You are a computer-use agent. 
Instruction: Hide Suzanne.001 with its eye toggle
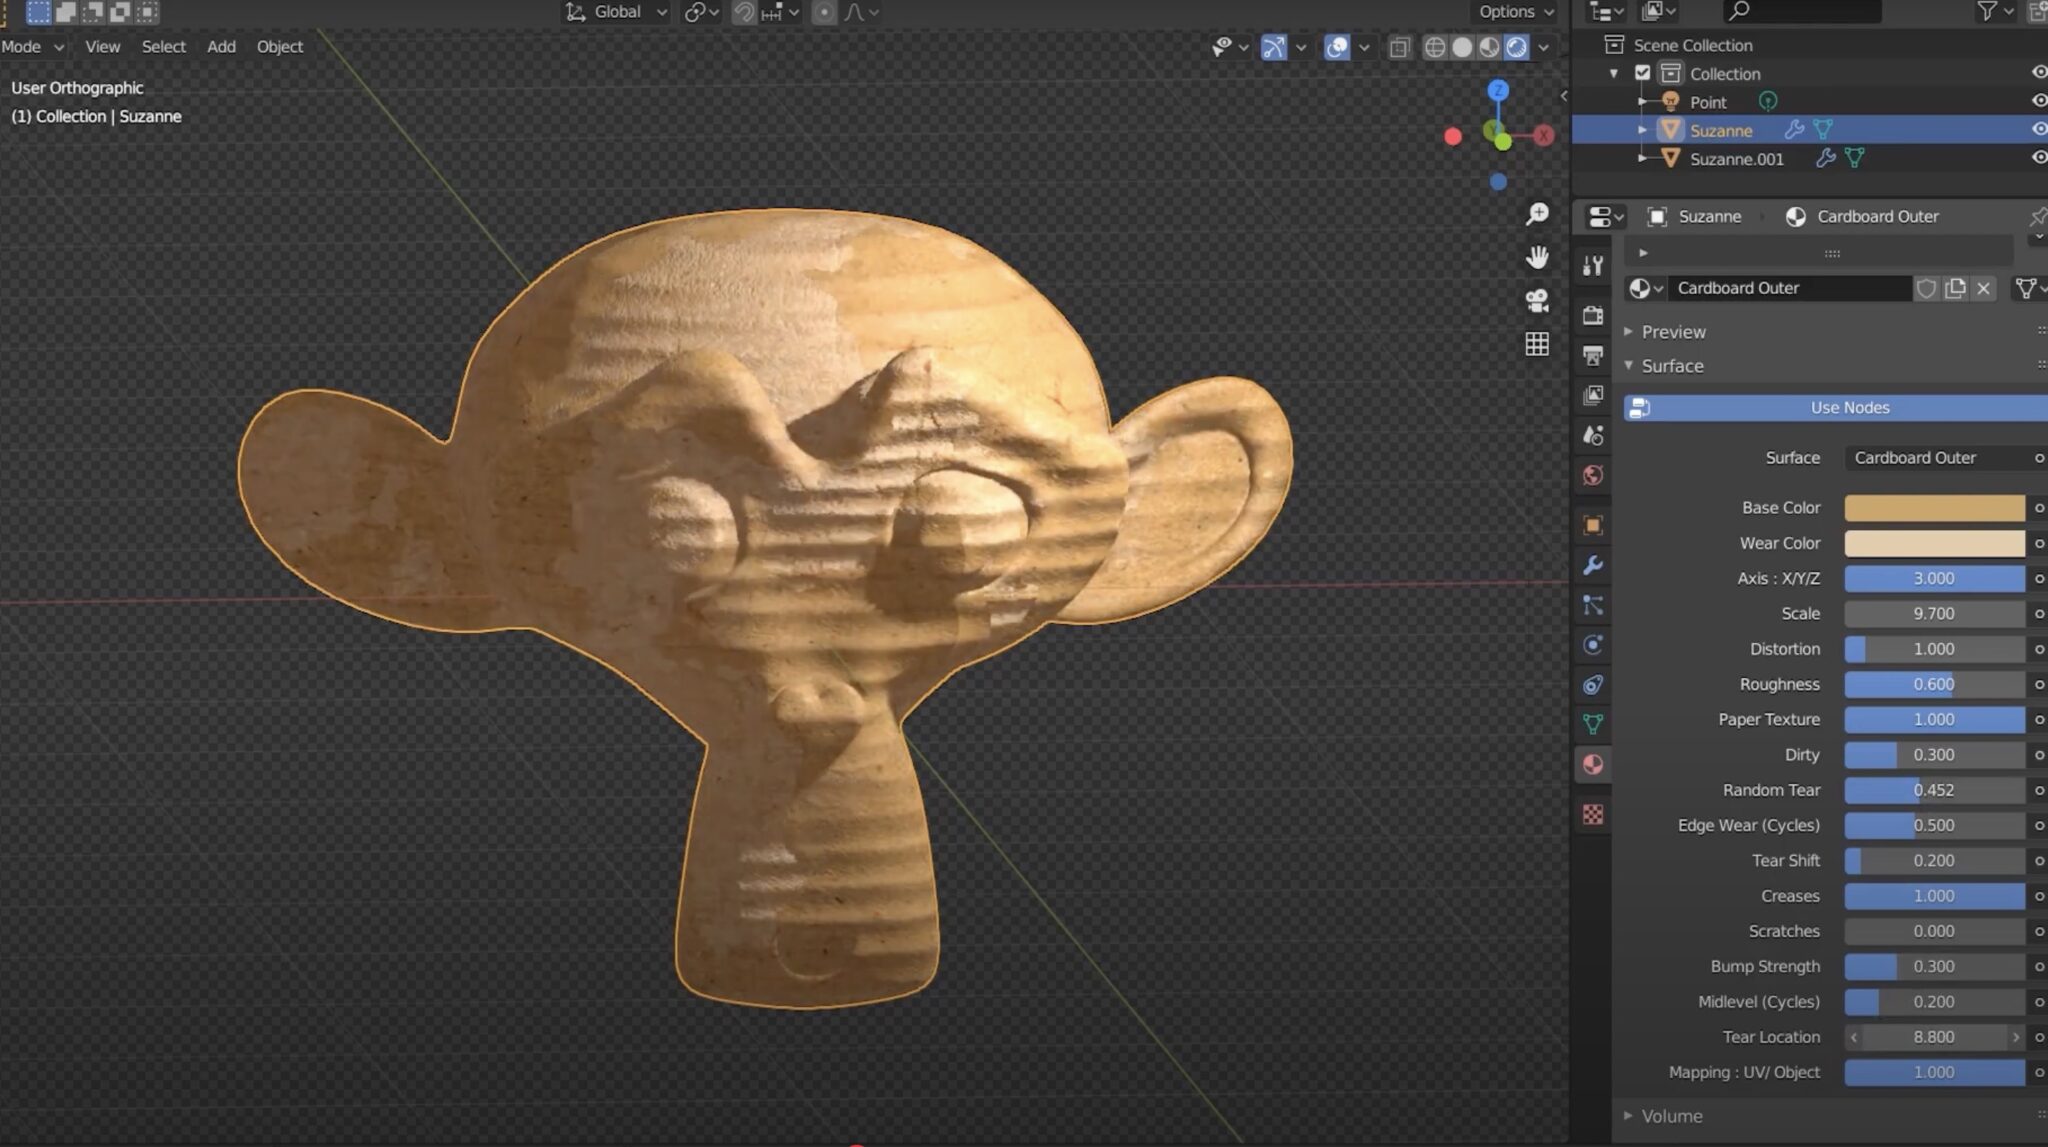pyautogui.click(x=2037, y=158)
